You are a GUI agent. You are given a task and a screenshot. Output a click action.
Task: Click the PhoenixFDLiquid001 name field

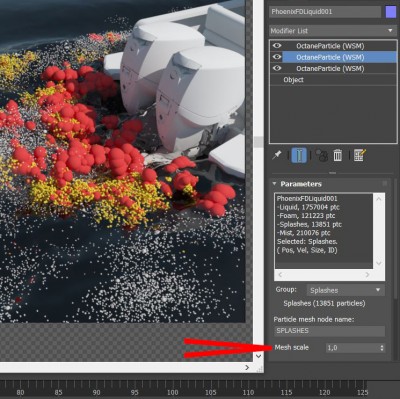325,12
